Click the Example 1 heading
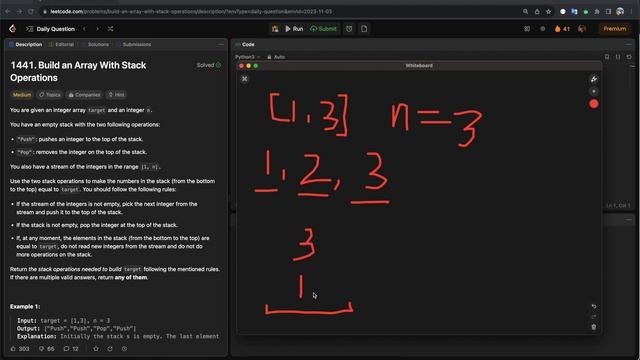 [x=25, y=307]
